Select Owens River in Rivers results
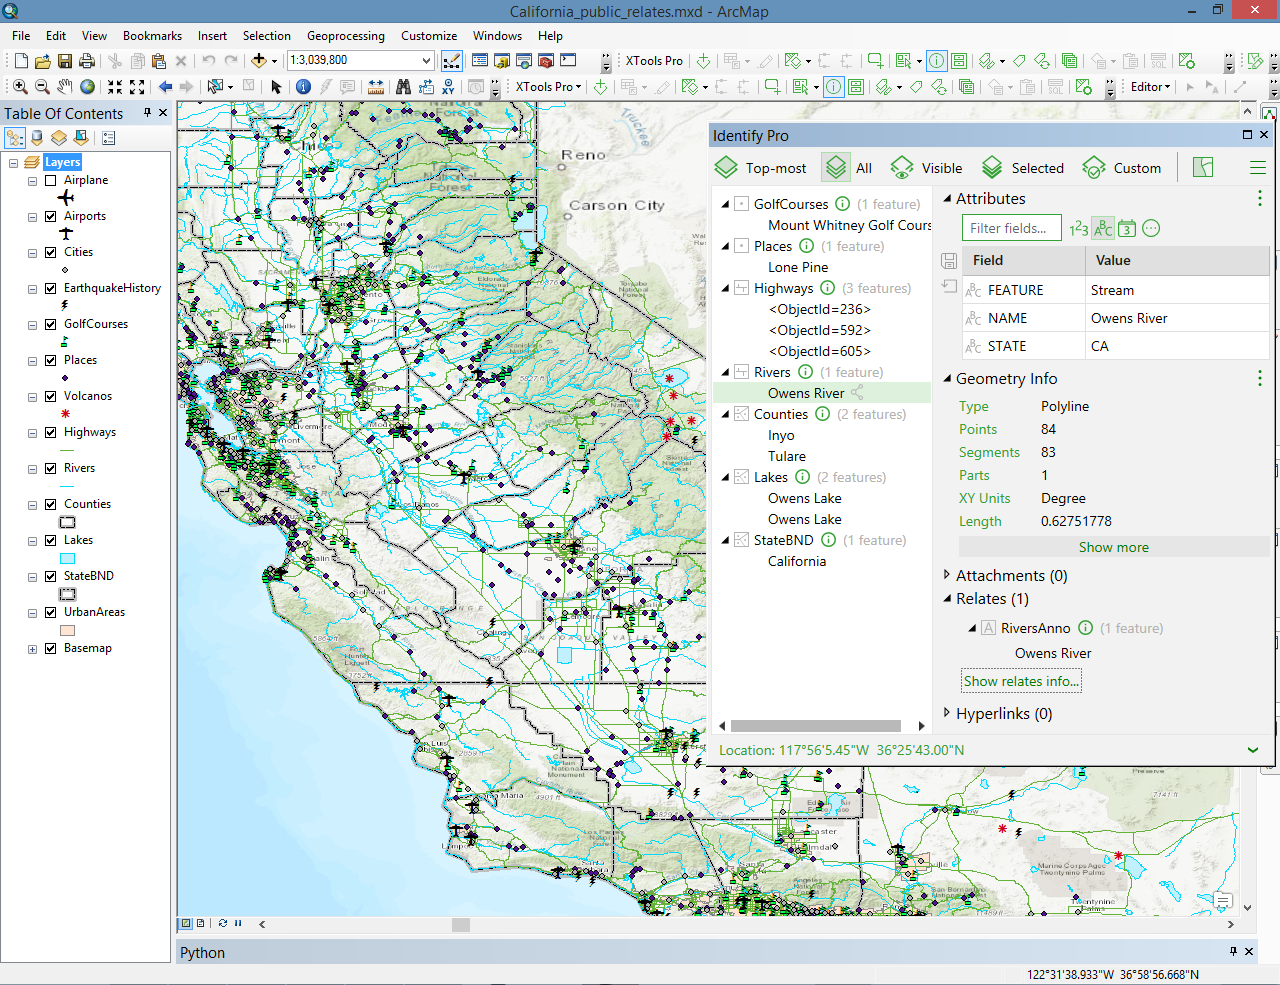This screenshot has height=985, width=1280. [x=806, y=393]
